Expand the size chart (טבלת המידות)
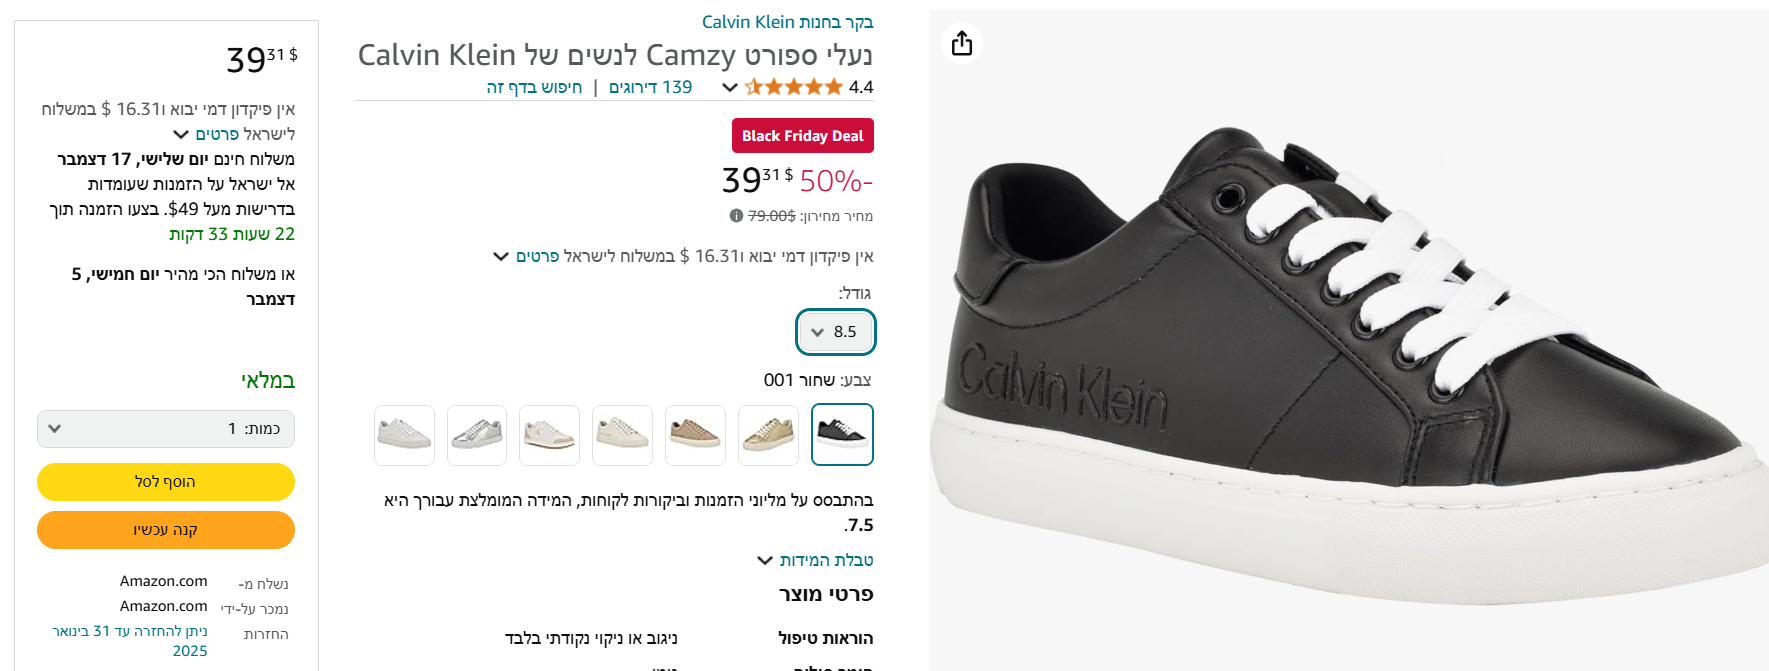This screenshot has height=671, width=1769. tap(816, 560)
